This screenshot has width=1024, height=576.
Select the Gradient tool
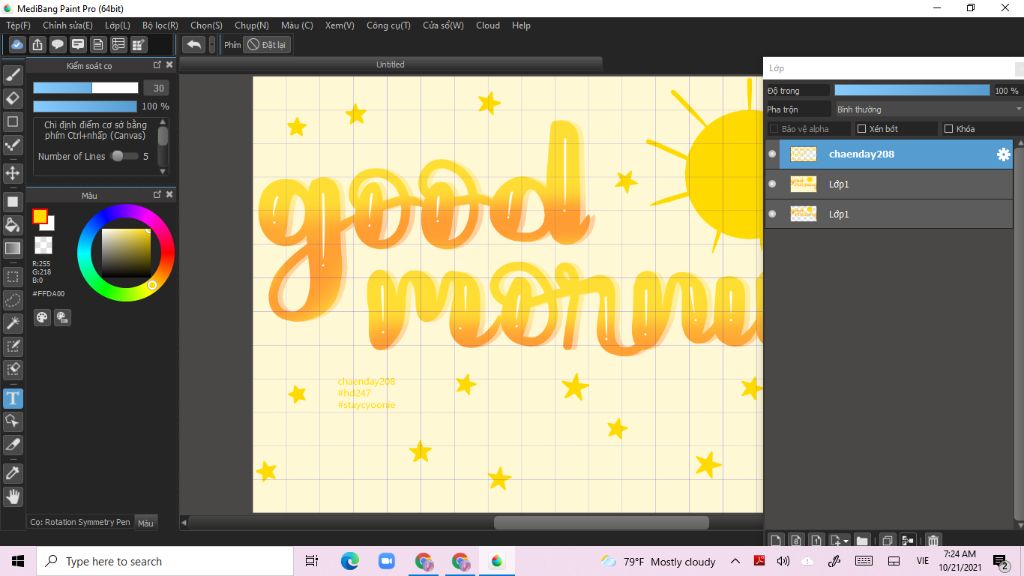pyautogui.click(x=12, y=248)
